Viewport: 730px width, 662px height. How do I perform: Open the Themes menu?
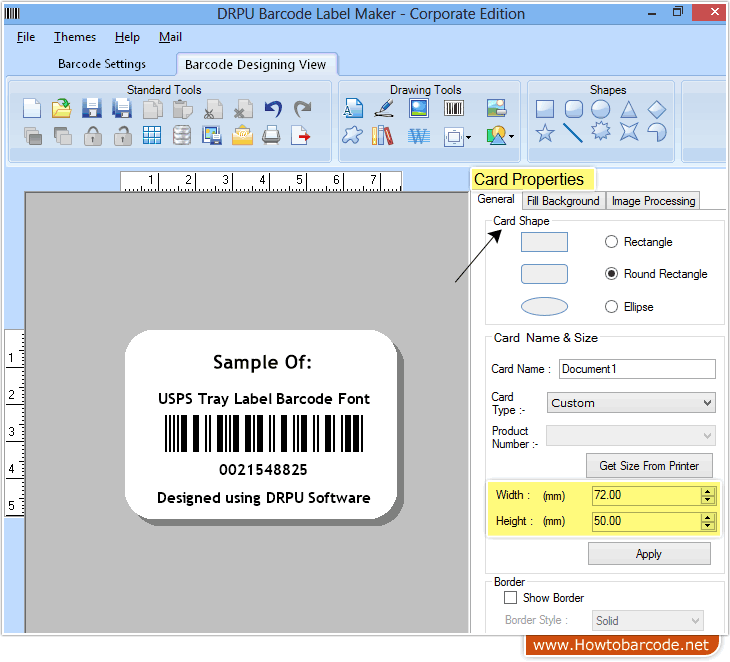click(x=75, y=37)
